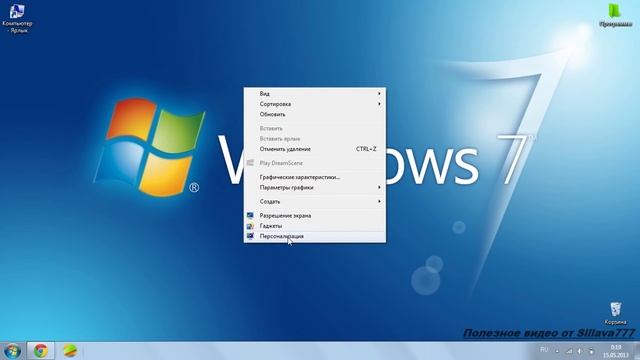
Task: Open Гаджеты from the context menu
Action: [x=315, y=226]
